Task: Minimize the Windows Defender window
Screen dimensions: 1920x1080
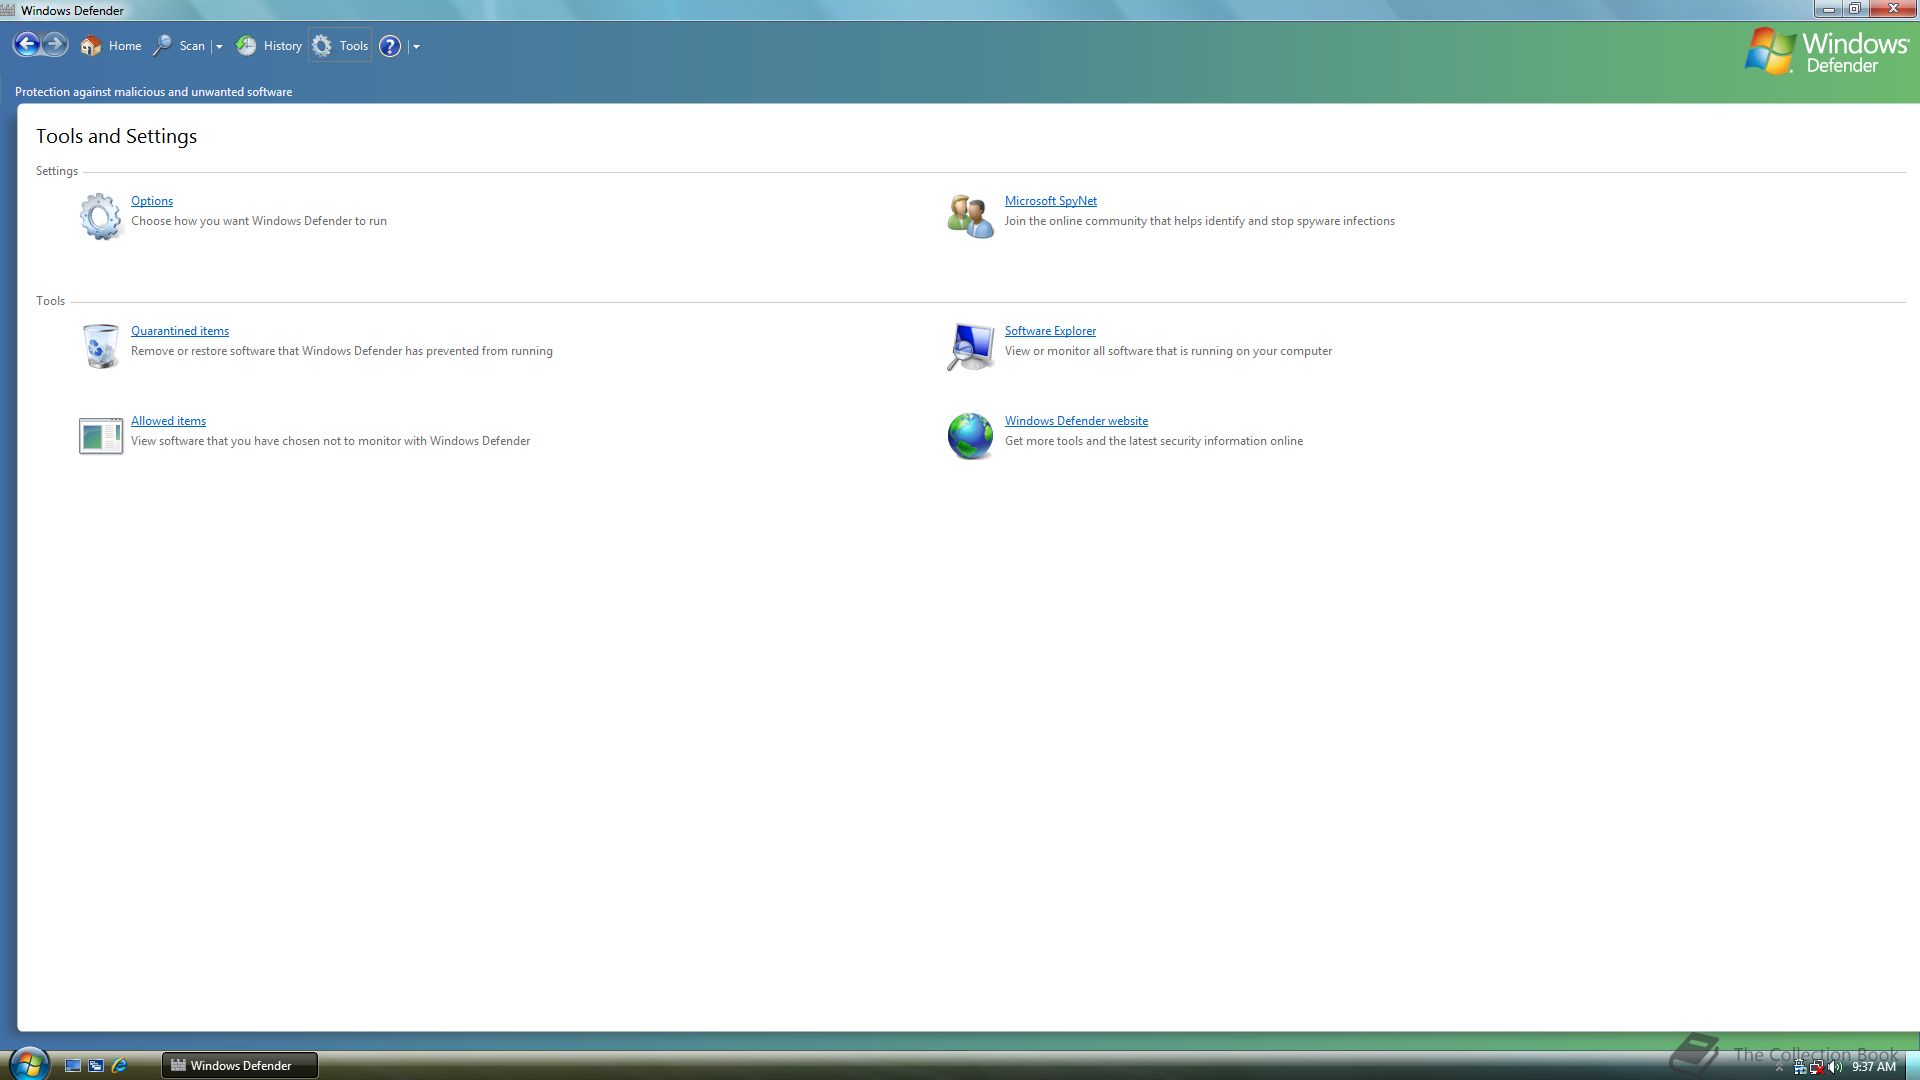Action: tap(1828, 9)
